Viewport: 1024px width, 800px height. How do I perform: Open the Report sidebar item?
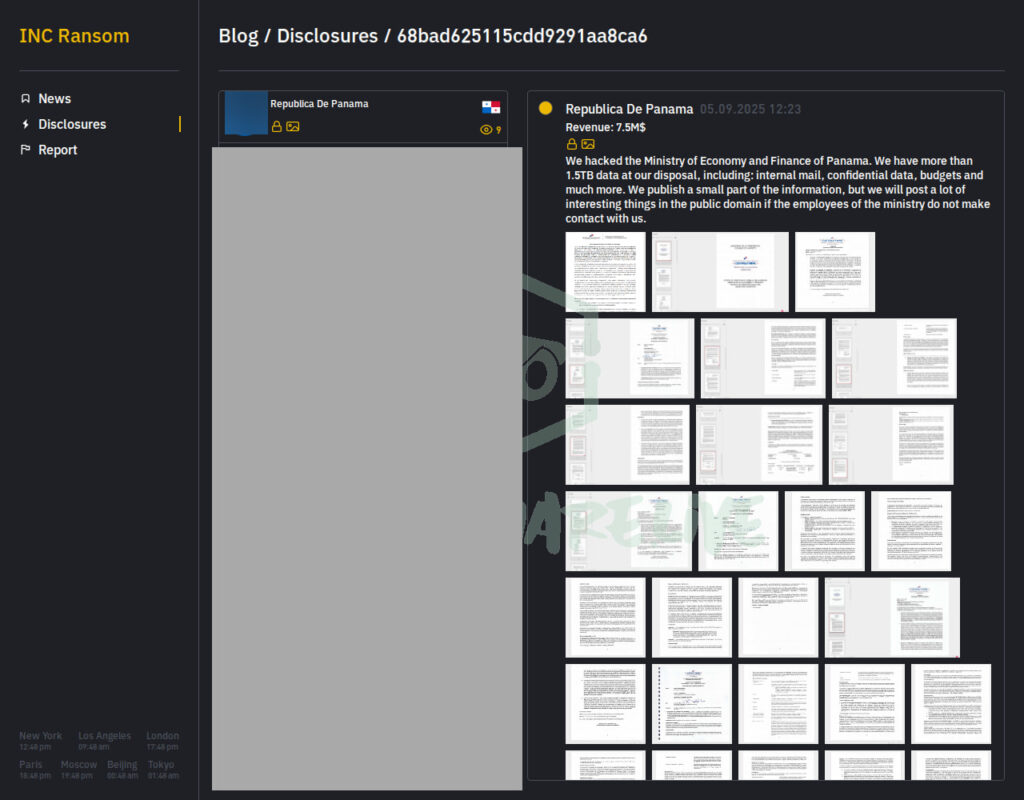point(57,150)
